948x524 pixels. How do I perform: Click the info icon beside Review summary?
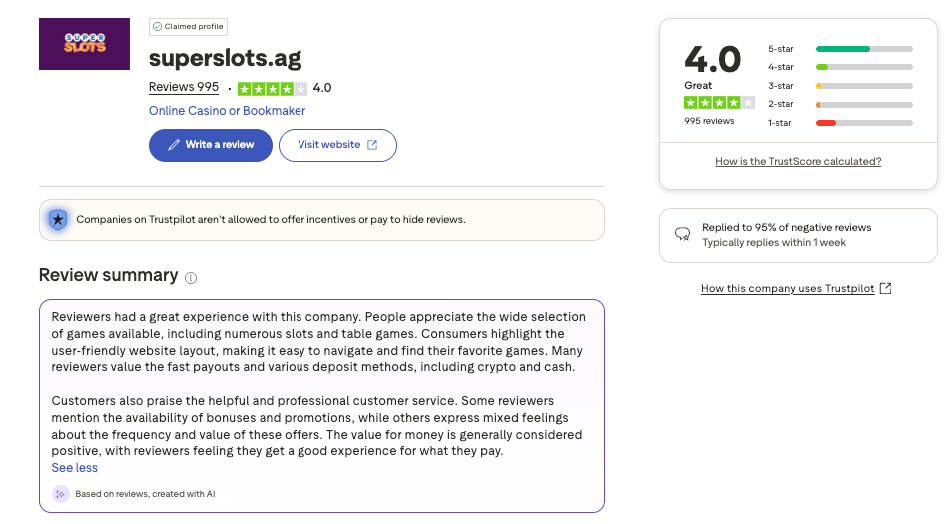[x=191, y=278]
